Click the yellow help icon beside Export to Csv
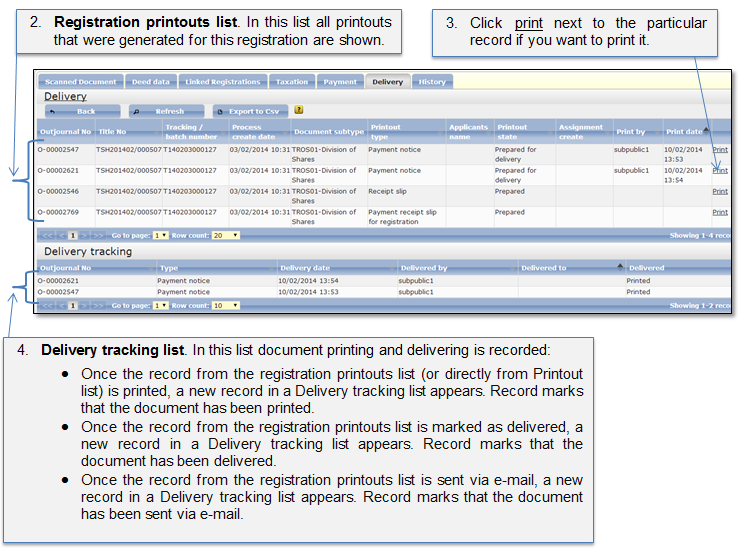Image resolution: width=739 pixels, height=548 pixels. [299, 110]
